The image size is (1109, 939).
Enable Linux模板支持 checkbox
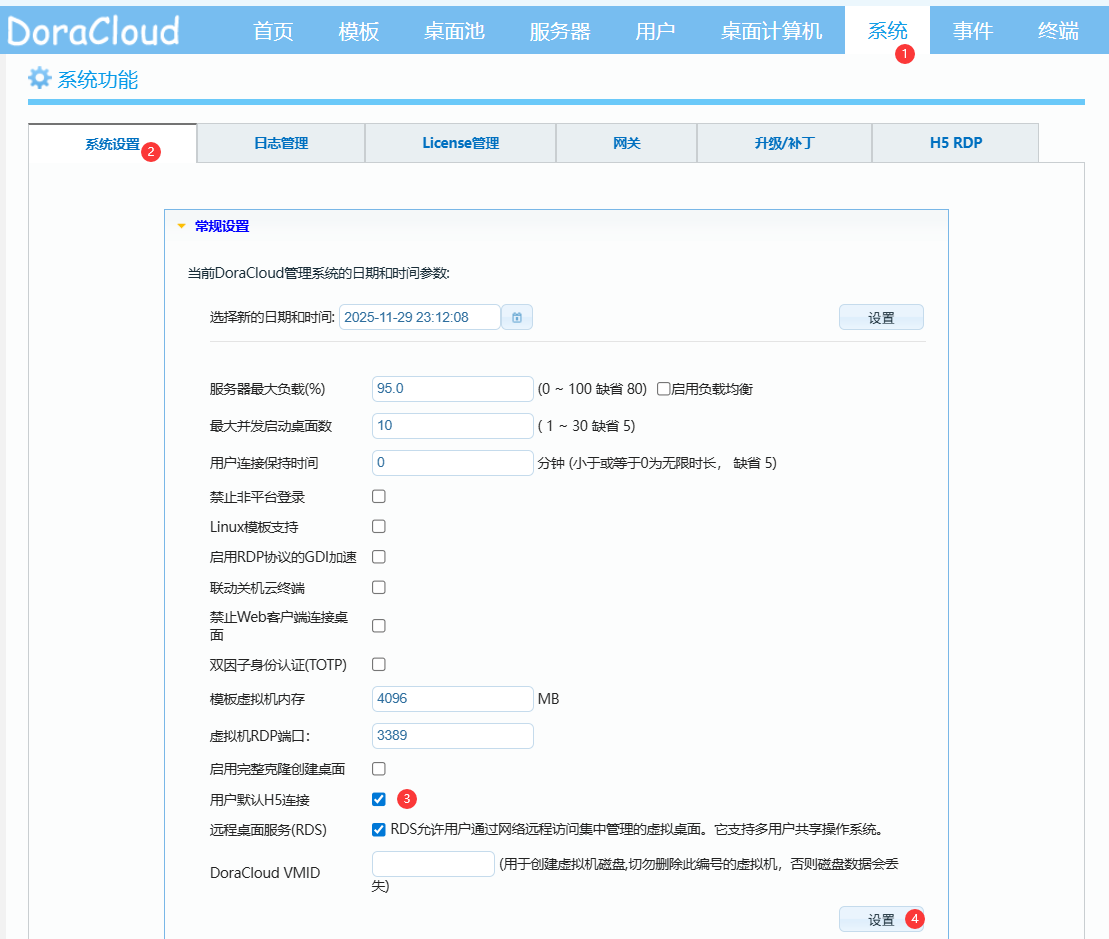coord(379,527)
